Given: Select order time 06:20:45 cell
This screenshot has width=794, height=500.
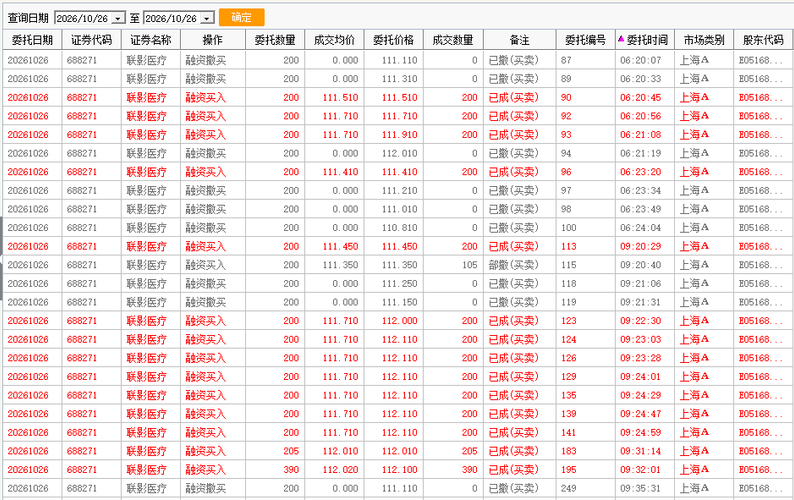Looking at the screenshot, I should pos(645,98).
